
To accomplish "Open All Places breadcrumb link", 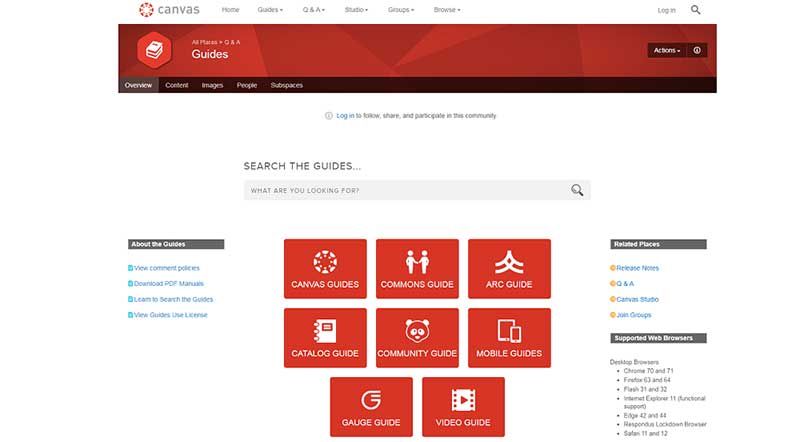I will (205, 42).
